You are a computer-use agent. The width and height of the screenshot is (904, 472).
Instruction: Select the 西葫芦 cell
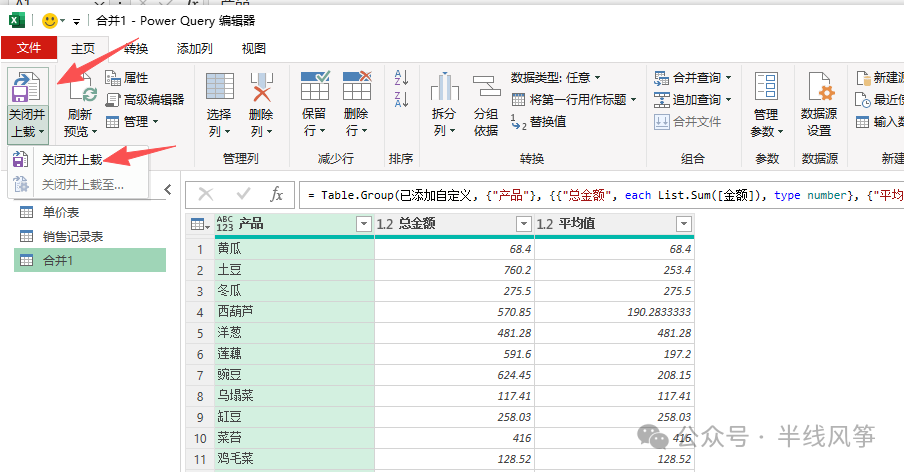click(295, 312)
